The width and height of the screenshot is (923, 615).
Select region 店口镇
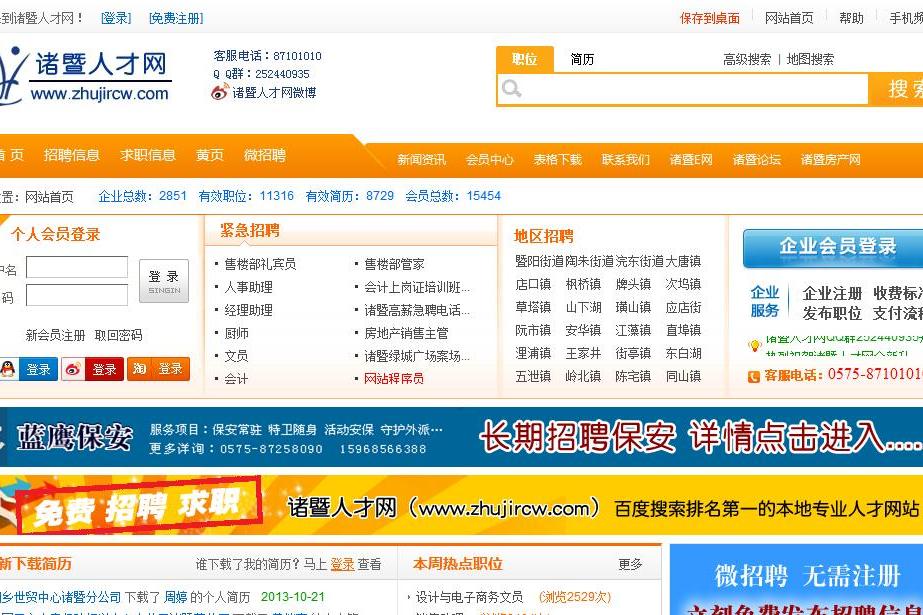point(533,284)
